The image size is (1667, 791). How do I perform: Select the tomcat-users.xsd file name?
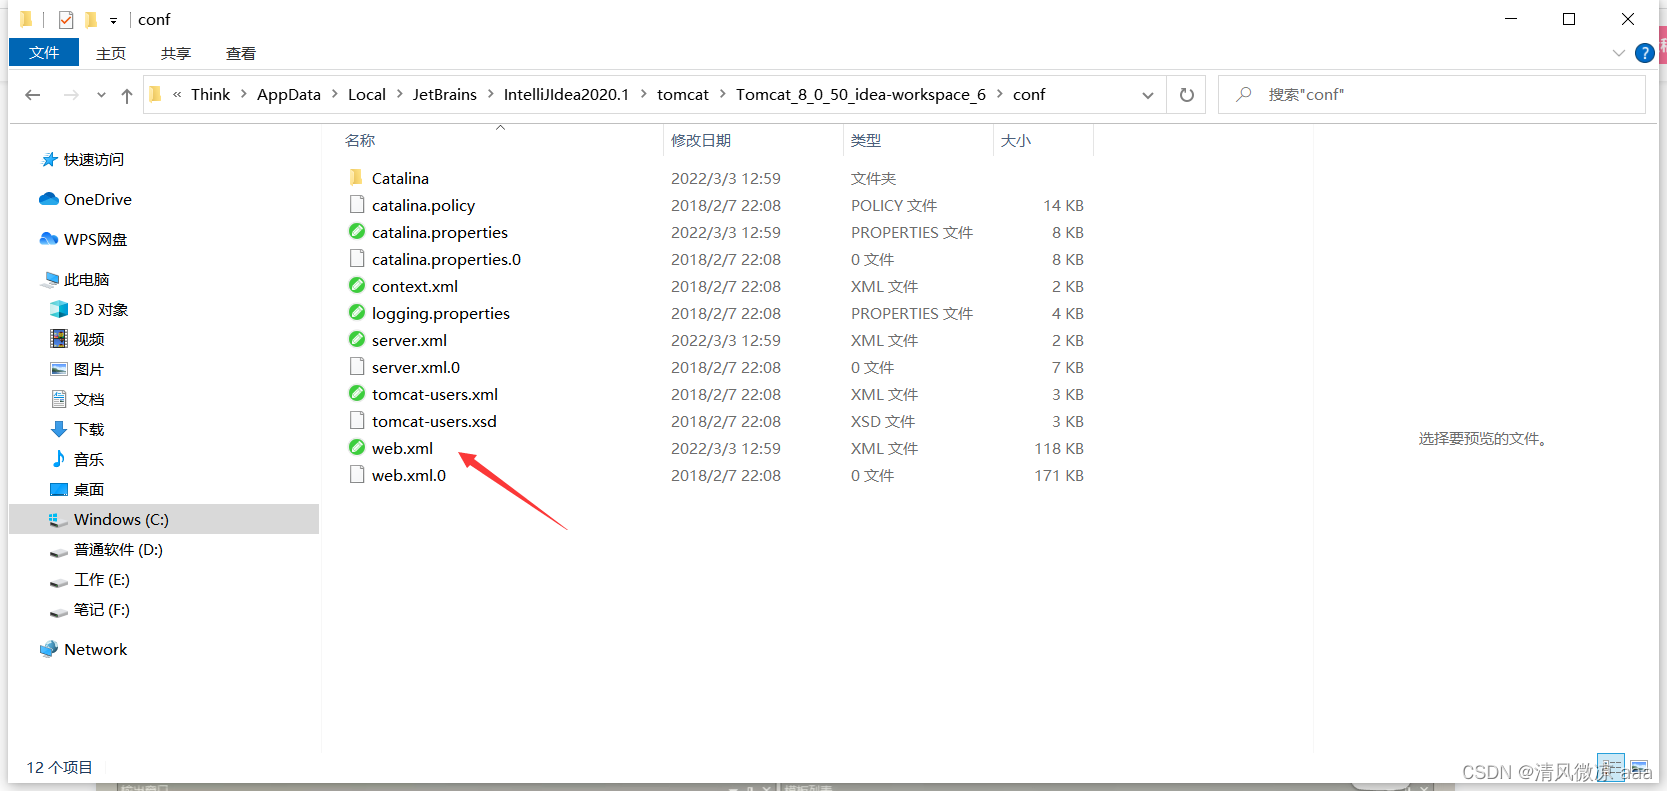click(434, 422)
